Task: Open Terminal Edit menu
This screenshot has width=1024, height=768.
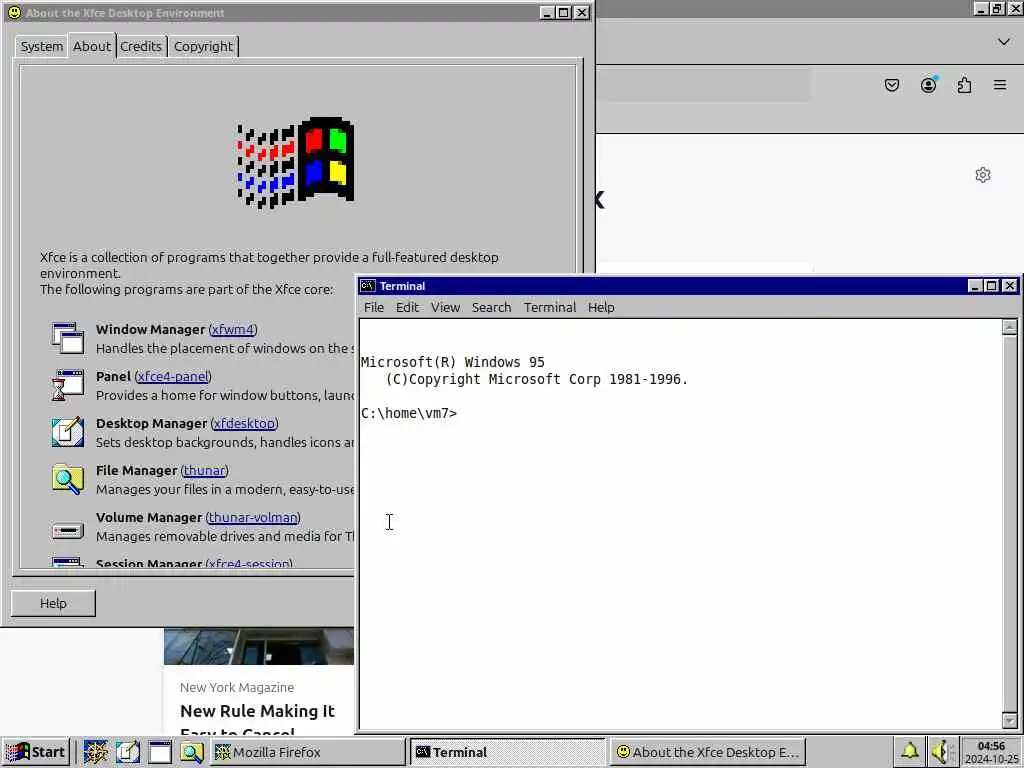Action: click(x=407, y=308)
